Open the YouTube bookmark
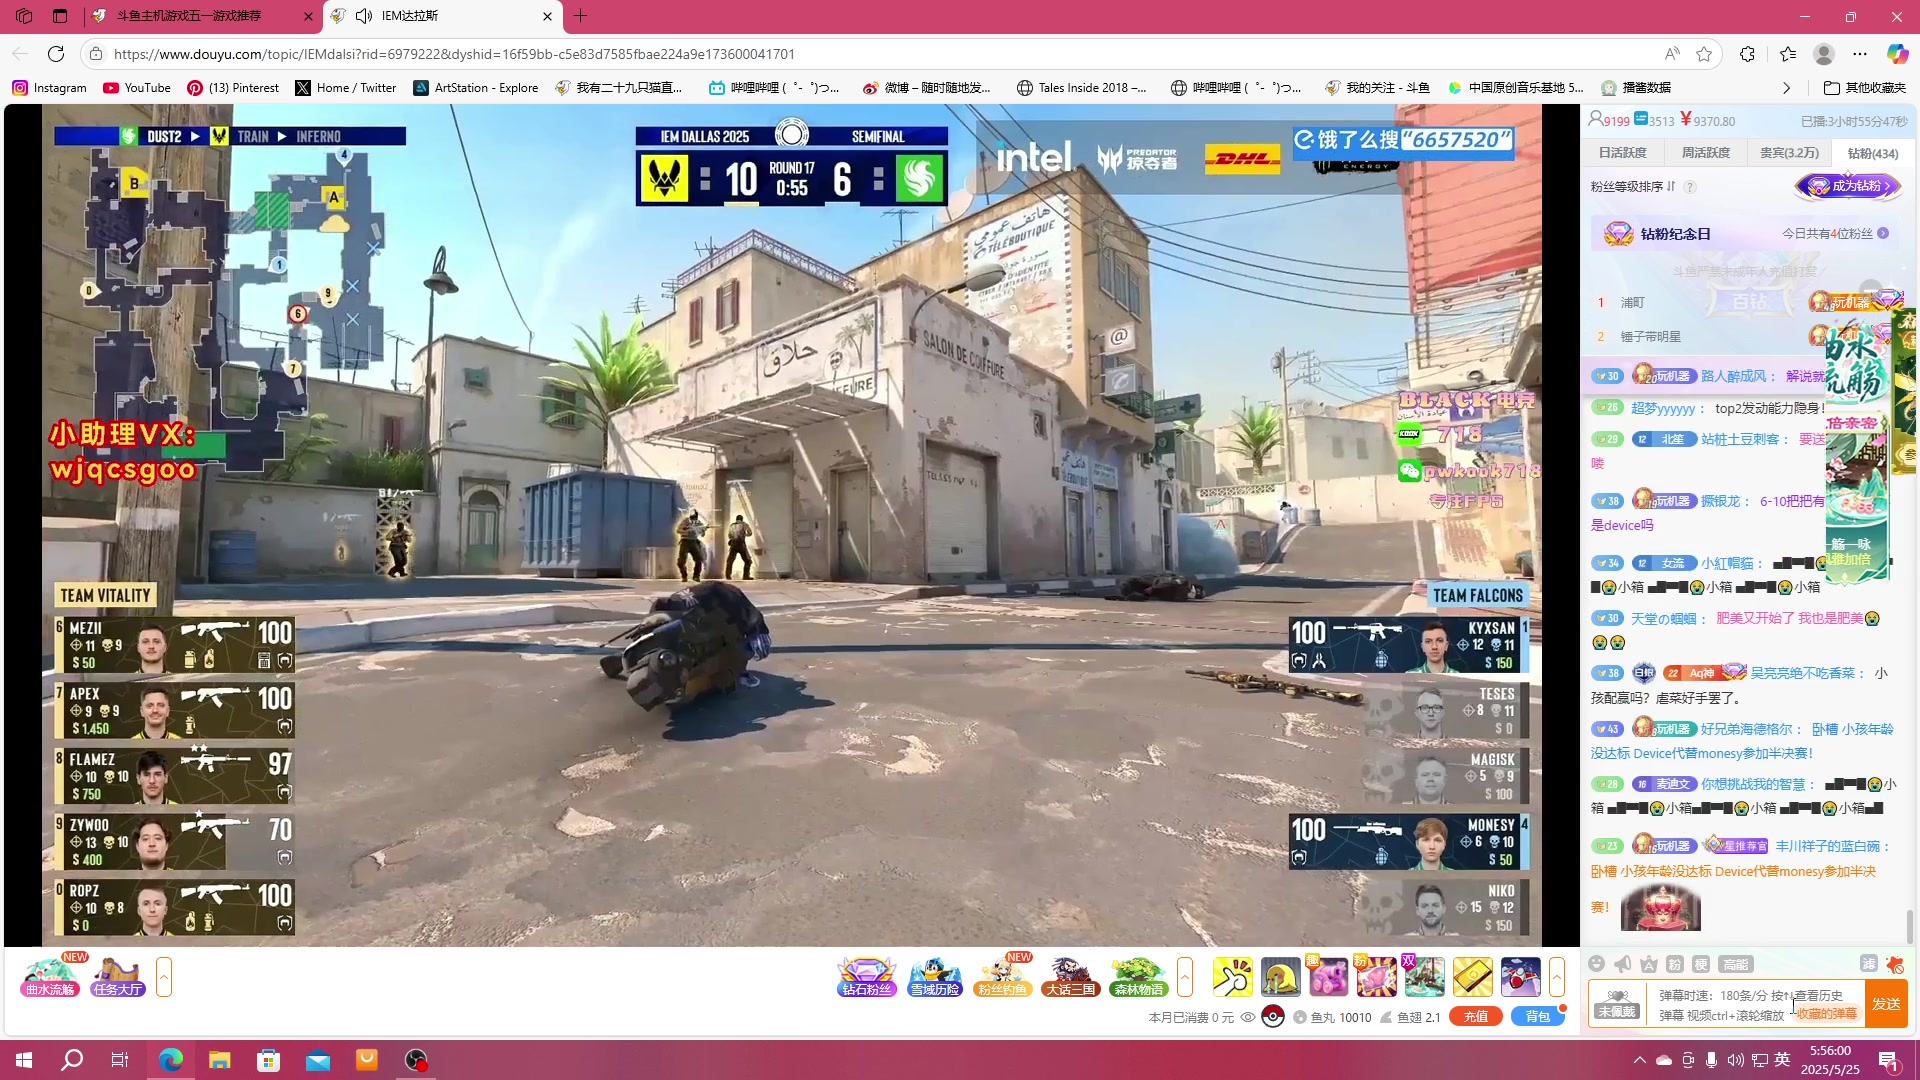 click(x=137, y=88)
